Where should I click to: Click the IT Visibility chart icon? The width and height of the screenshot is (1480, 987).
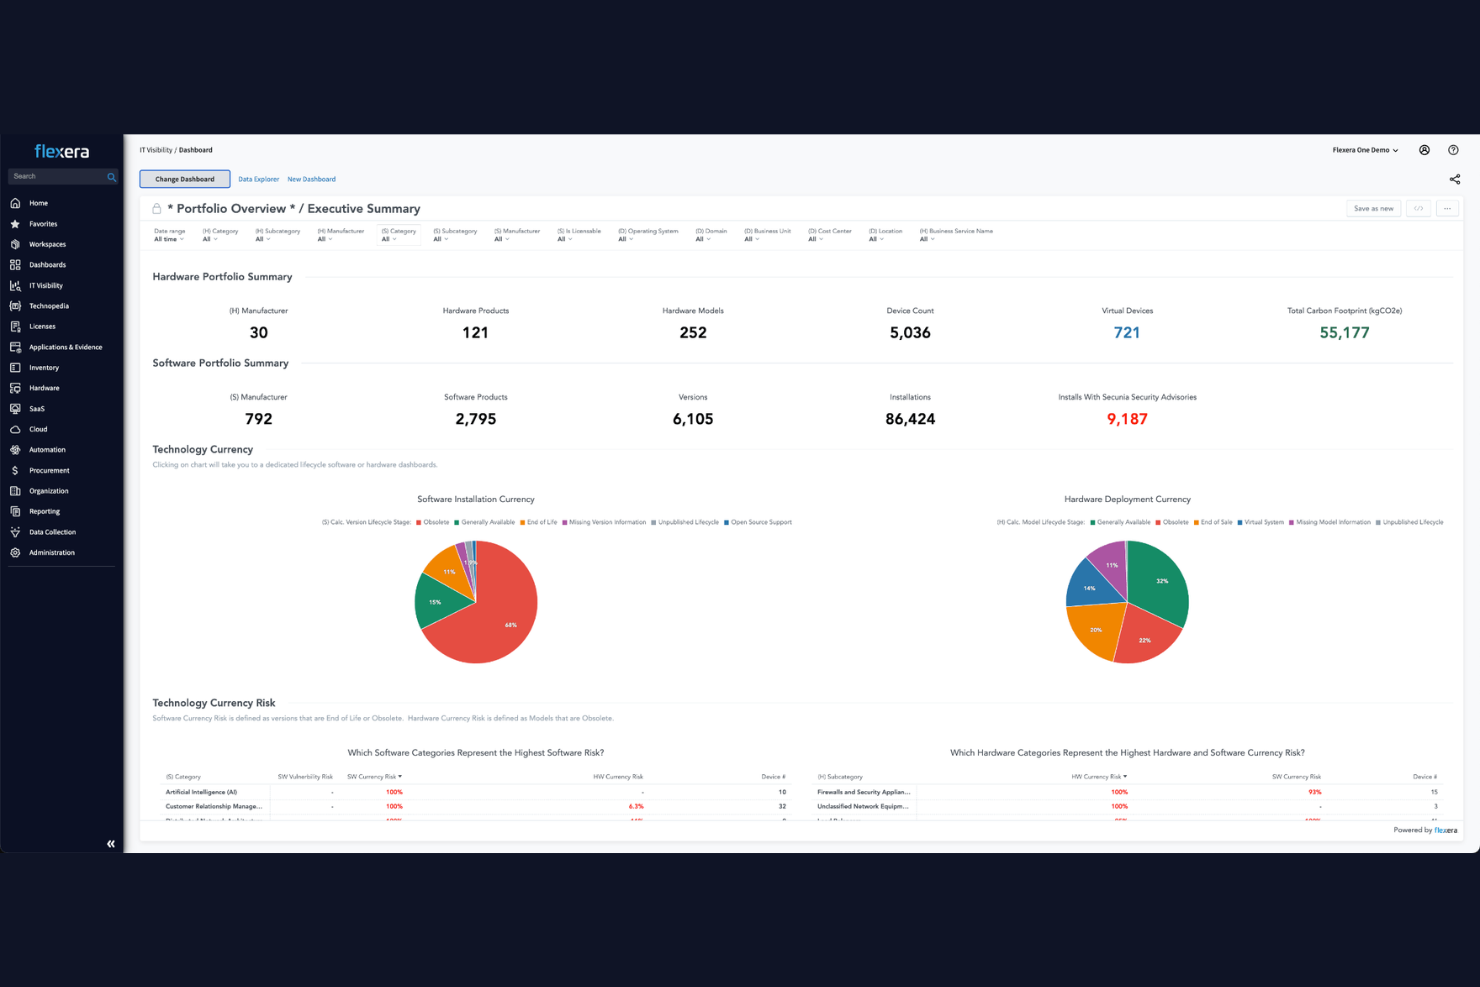15,285
